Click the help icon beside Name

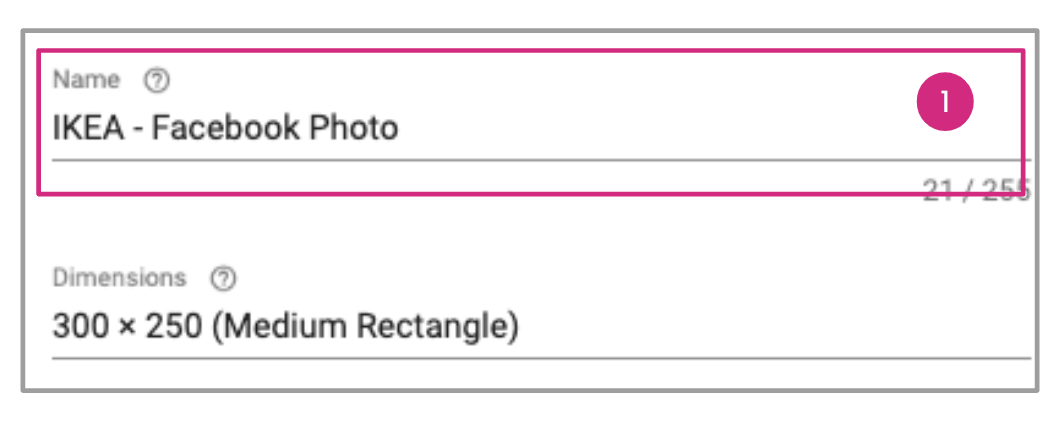(156, 80)
